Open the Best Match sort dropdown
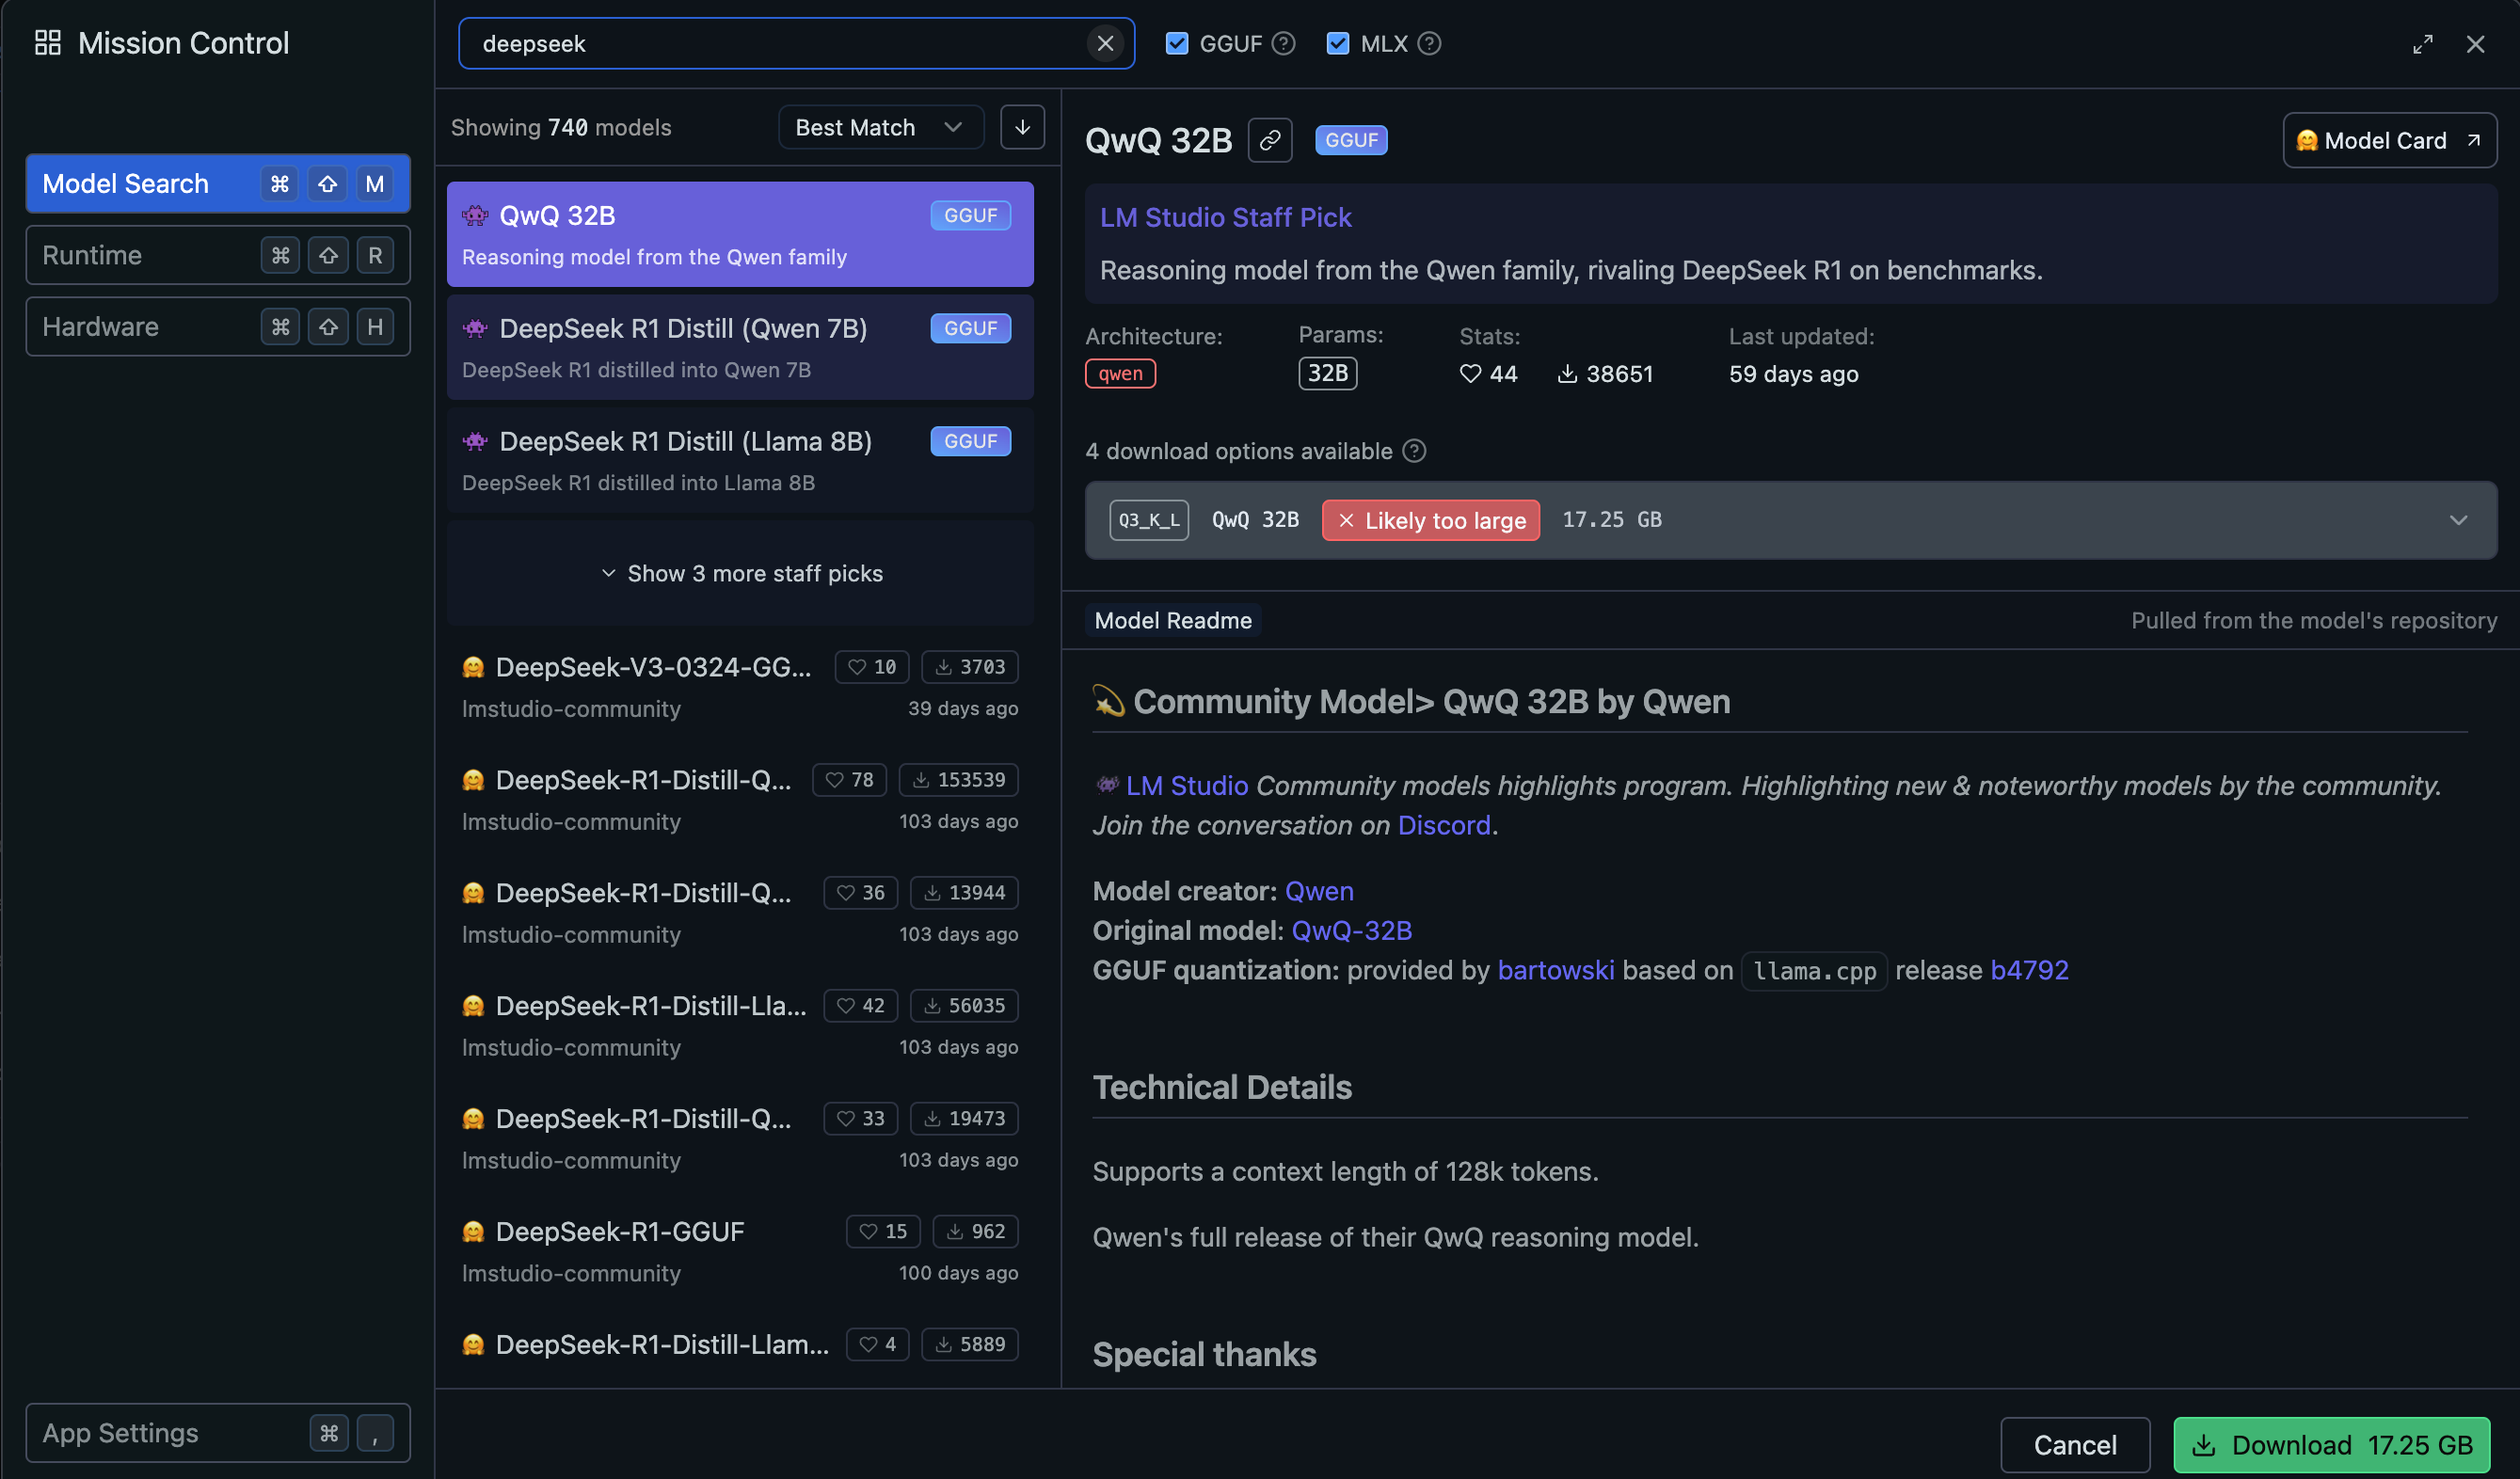 (879, 127)
